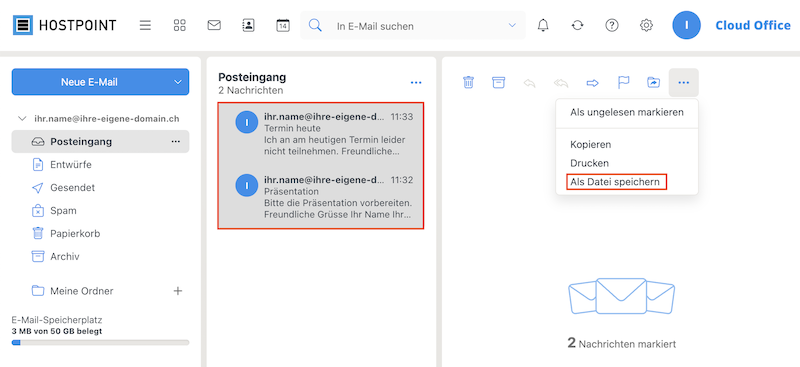
Task: Open the app launcher grid icon
Action: click(180, 25)
